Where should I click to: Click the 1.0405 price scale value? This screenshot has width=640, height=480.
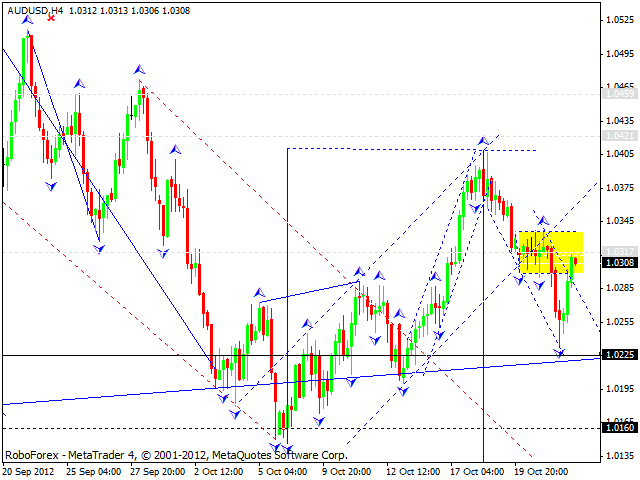coord(620,154)
